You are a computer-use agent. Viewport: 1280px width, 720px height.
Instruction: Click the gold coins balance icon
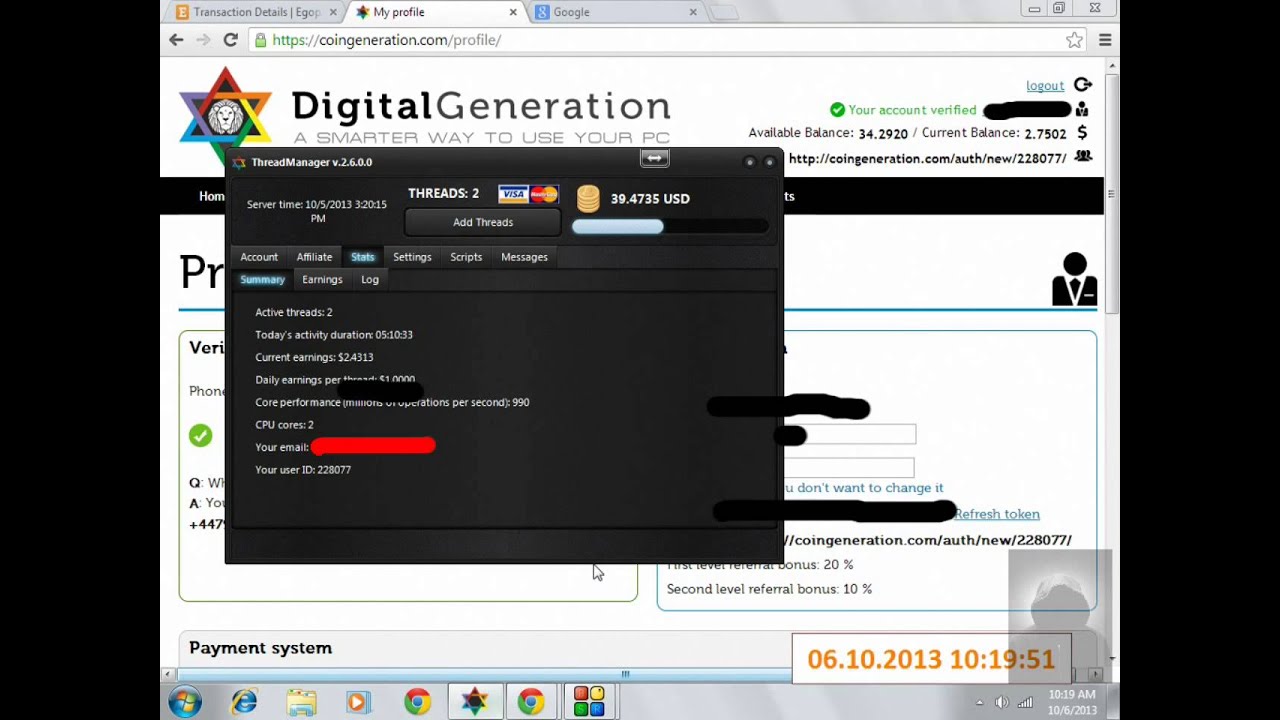click(588, 198)
